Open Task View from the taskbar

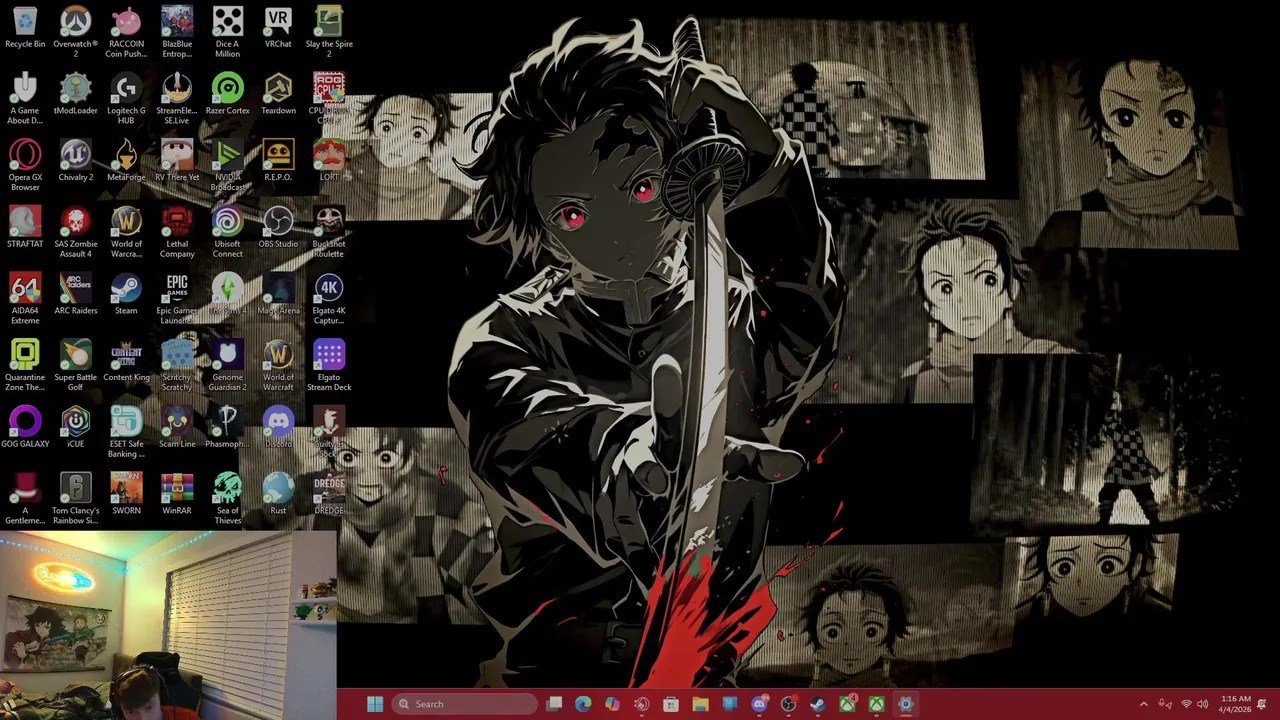point(554,704)
